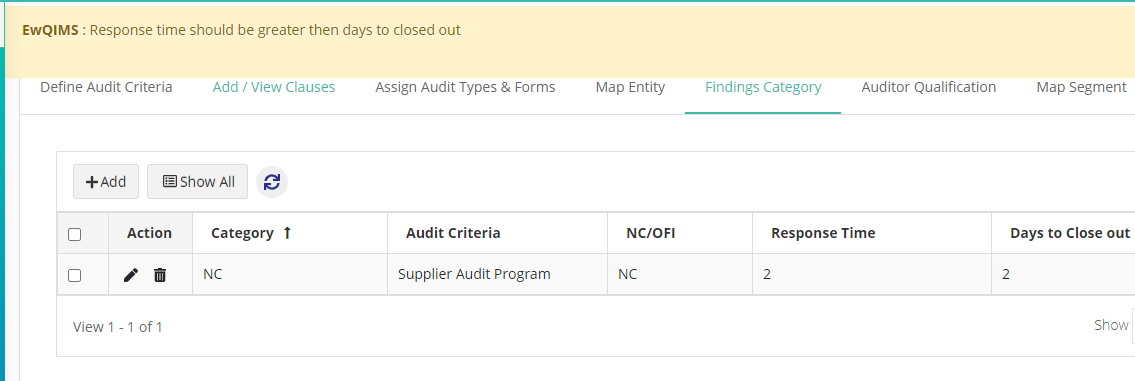Click the Supplier Audit Program cell
Screen dimensions: 1135x381
[x=474, y=275]
